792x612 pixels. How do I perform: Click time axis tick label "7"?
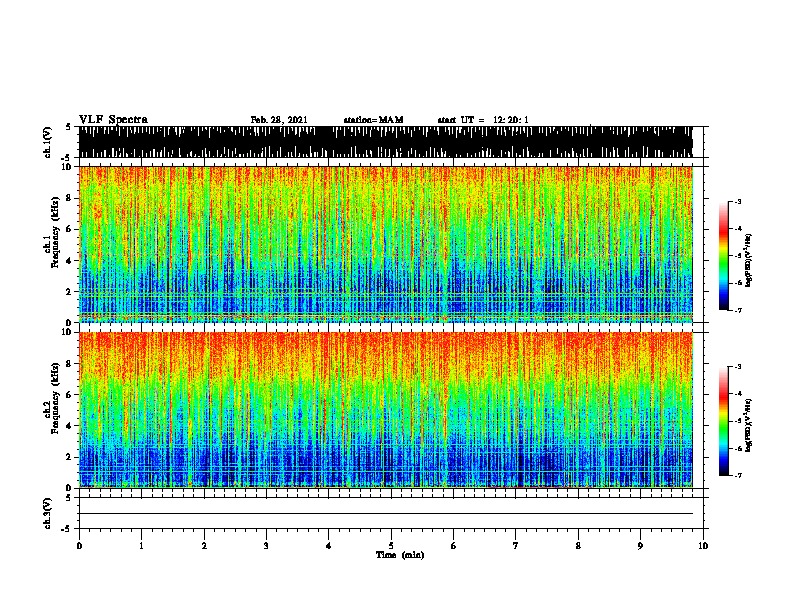click(x=516, y=546)
